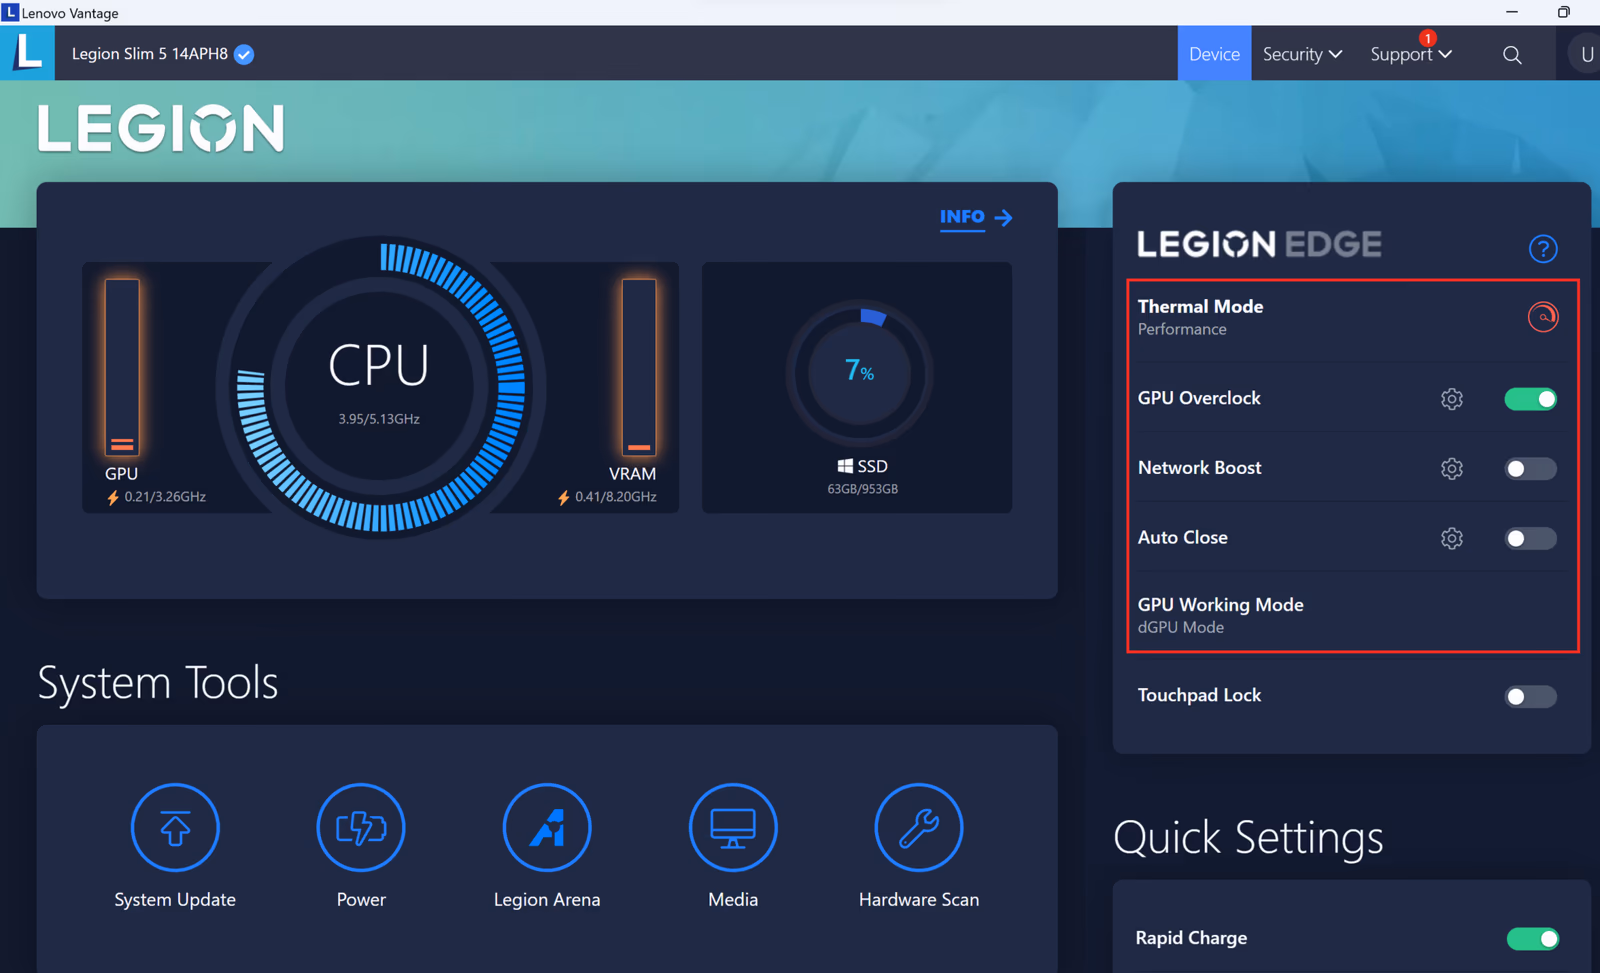Click the Legion Edge help icon
Screen dimensions: 1600x973
1543,248
